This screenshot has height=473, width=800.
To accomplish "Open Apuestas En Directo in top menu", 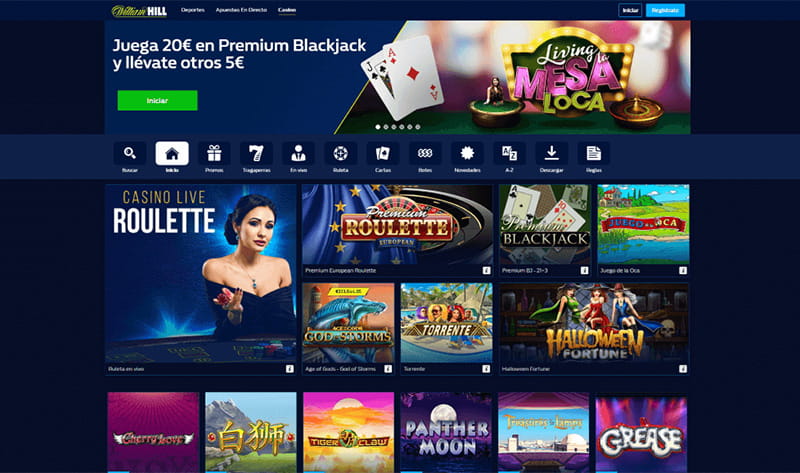I will (241, 10).
